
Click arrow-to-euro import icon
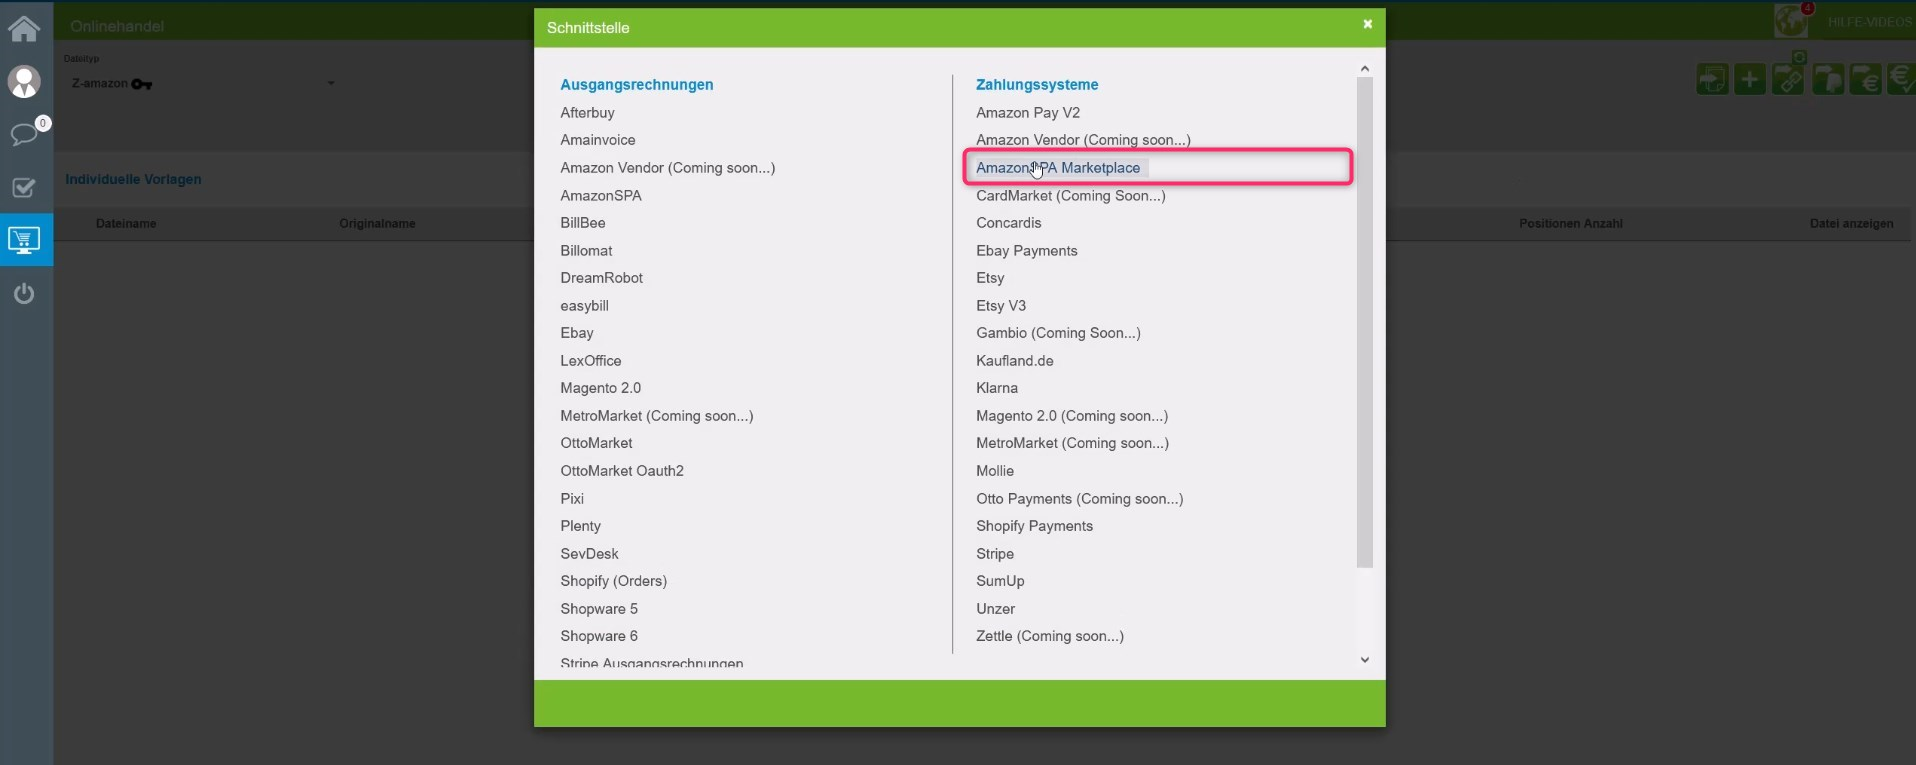tap(1865, 79)
